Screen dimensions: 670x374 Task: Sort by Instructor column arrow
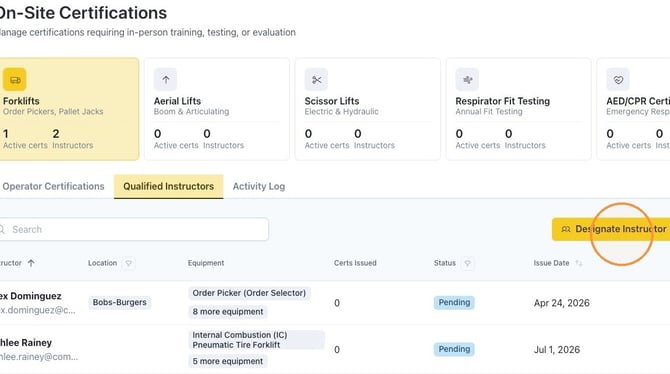[31, 263]
